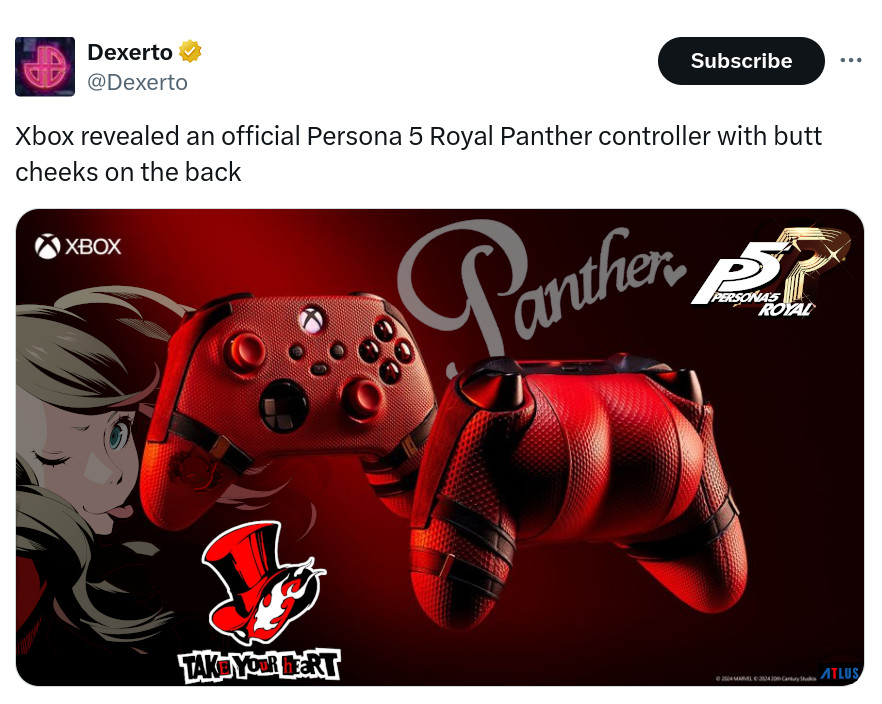This screenshot has width=882, height=704.
Task: Click the glowing Xbox button on the controller
Action: point(312,319)
